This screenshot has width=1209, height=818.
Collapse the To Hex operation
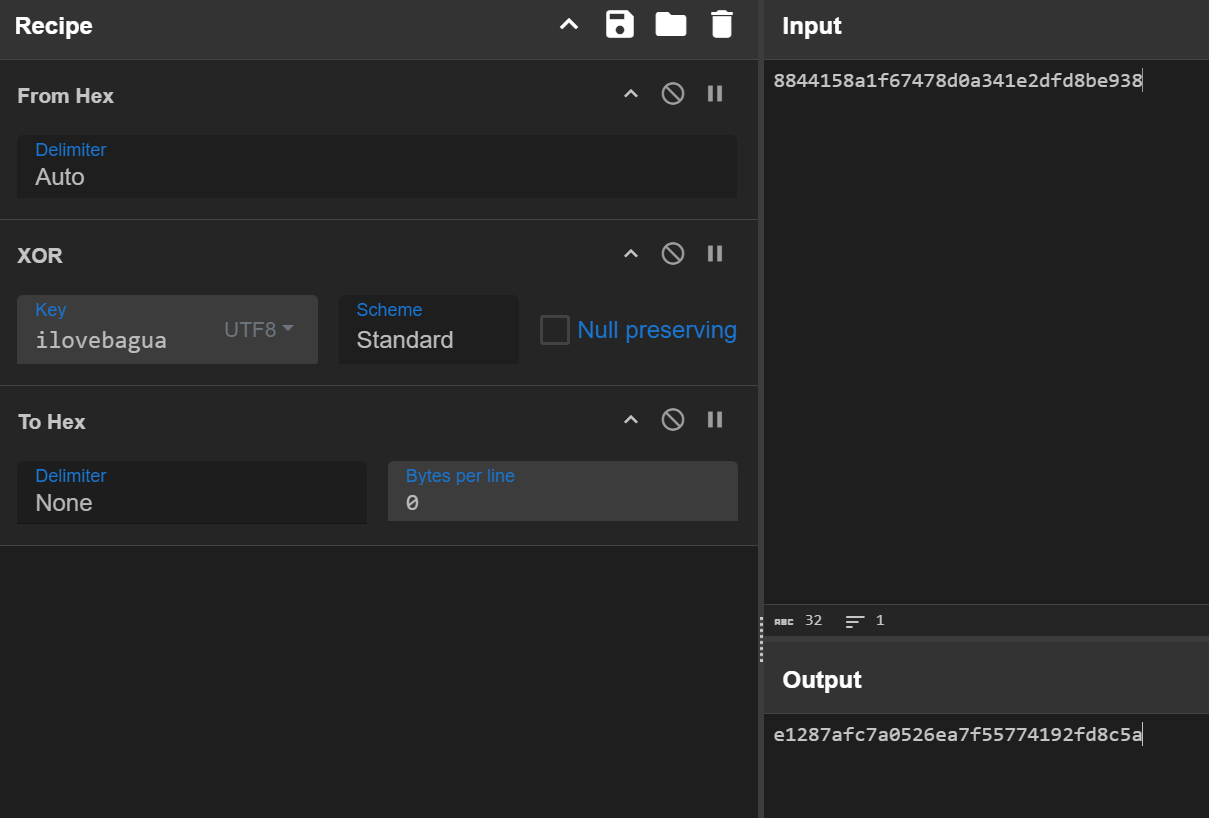[631, 420]
